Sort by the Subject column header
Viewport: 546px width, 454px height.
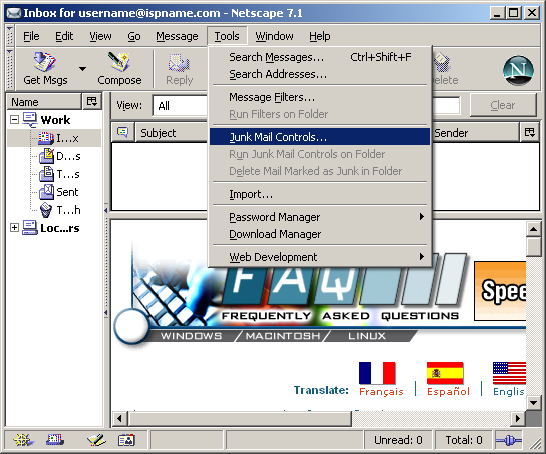coord(171,133)
